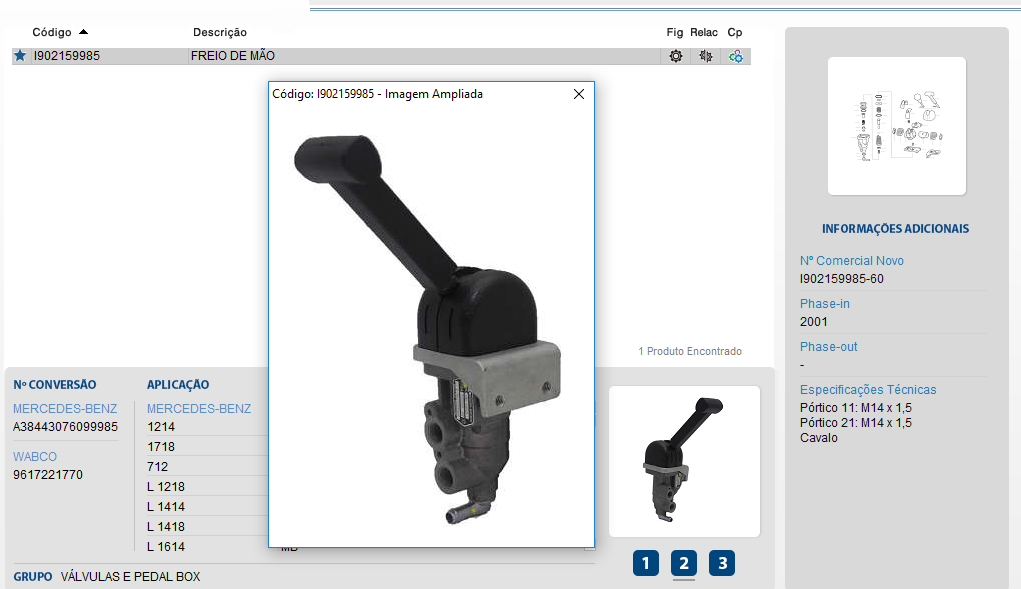Show product image 1

click(x=646, y=563)
